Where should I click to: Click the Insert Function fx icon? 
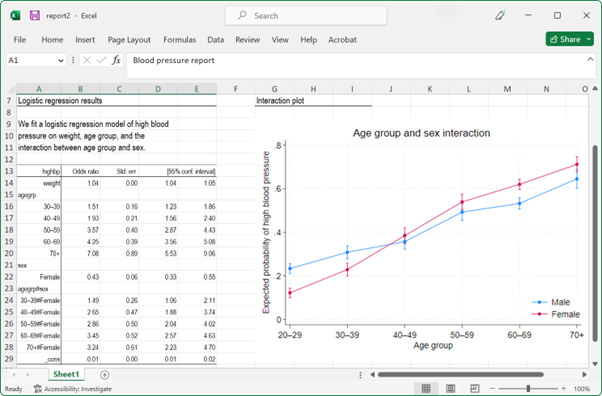click(116, 60)
